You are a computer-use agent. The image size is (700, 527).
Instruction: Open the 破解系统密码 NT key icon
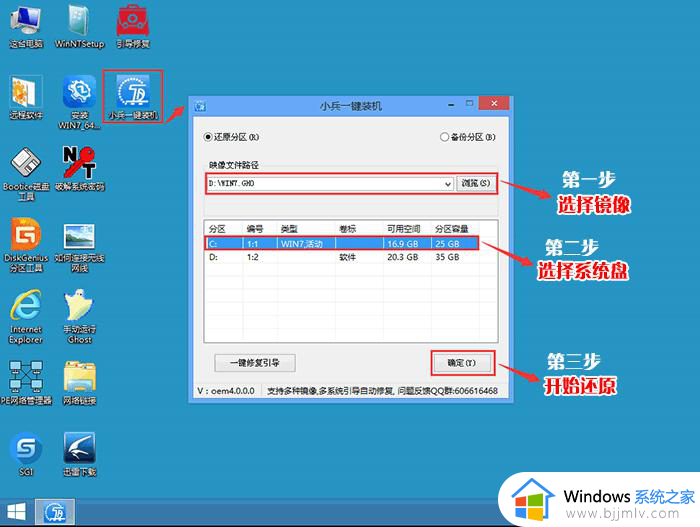tap(79, 169)
